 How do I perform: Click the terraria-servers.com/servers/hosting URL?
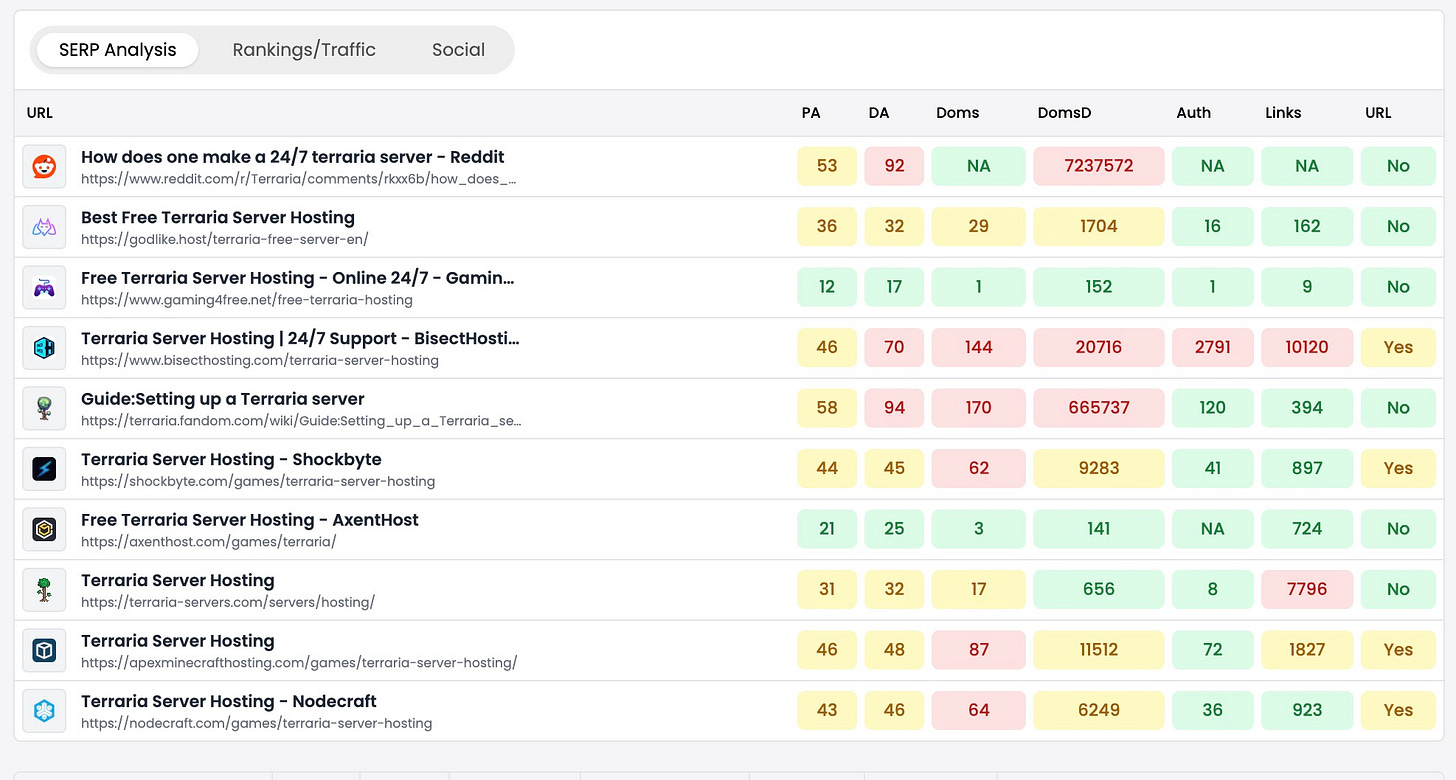[228, 603]
